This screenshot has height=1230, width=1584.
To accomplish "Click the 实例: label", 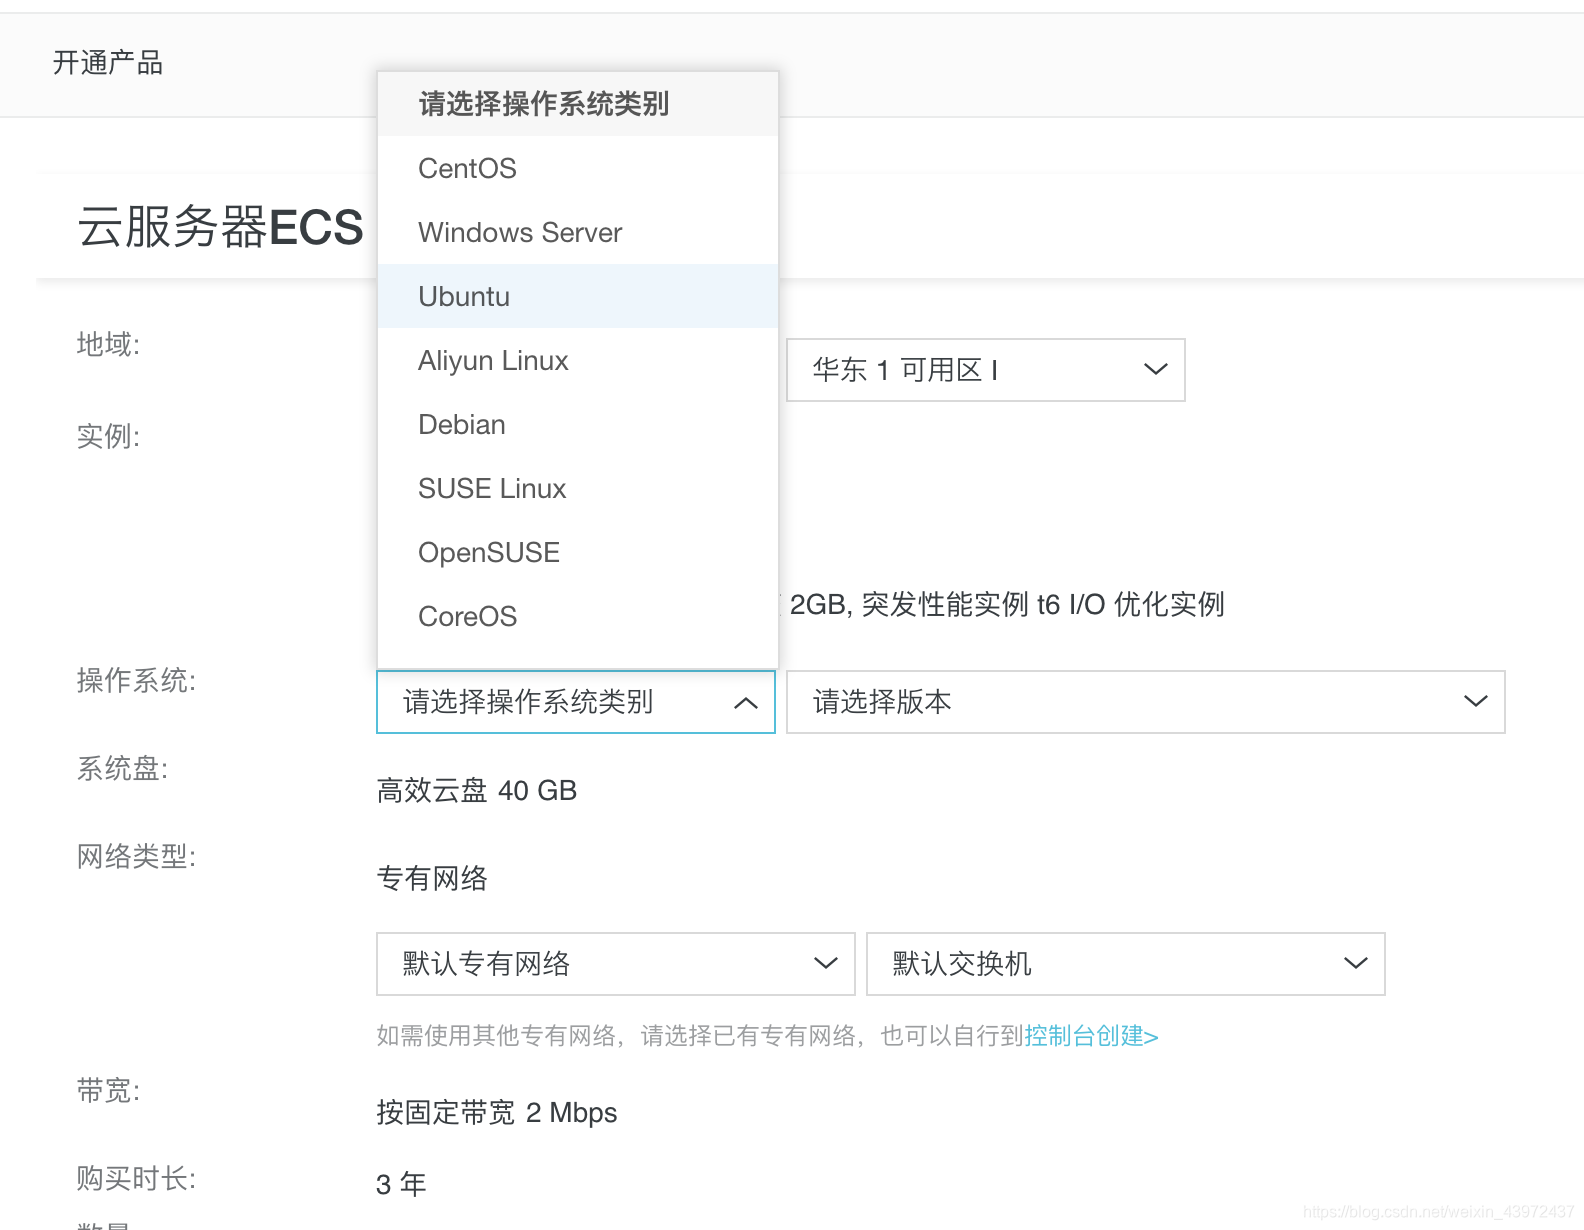I will point(109,437).
